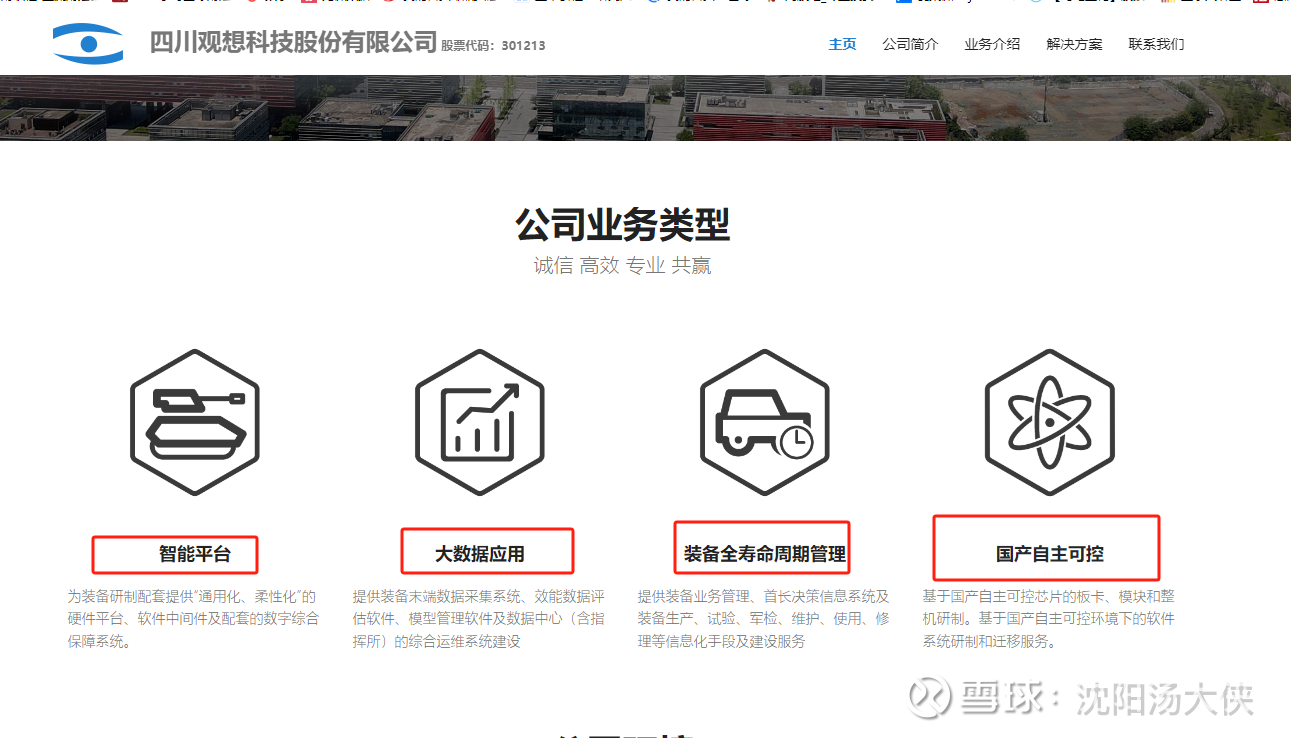1291x738 pixels.
Task: Open the 业务介绍 navigation item
Action: 991,44
